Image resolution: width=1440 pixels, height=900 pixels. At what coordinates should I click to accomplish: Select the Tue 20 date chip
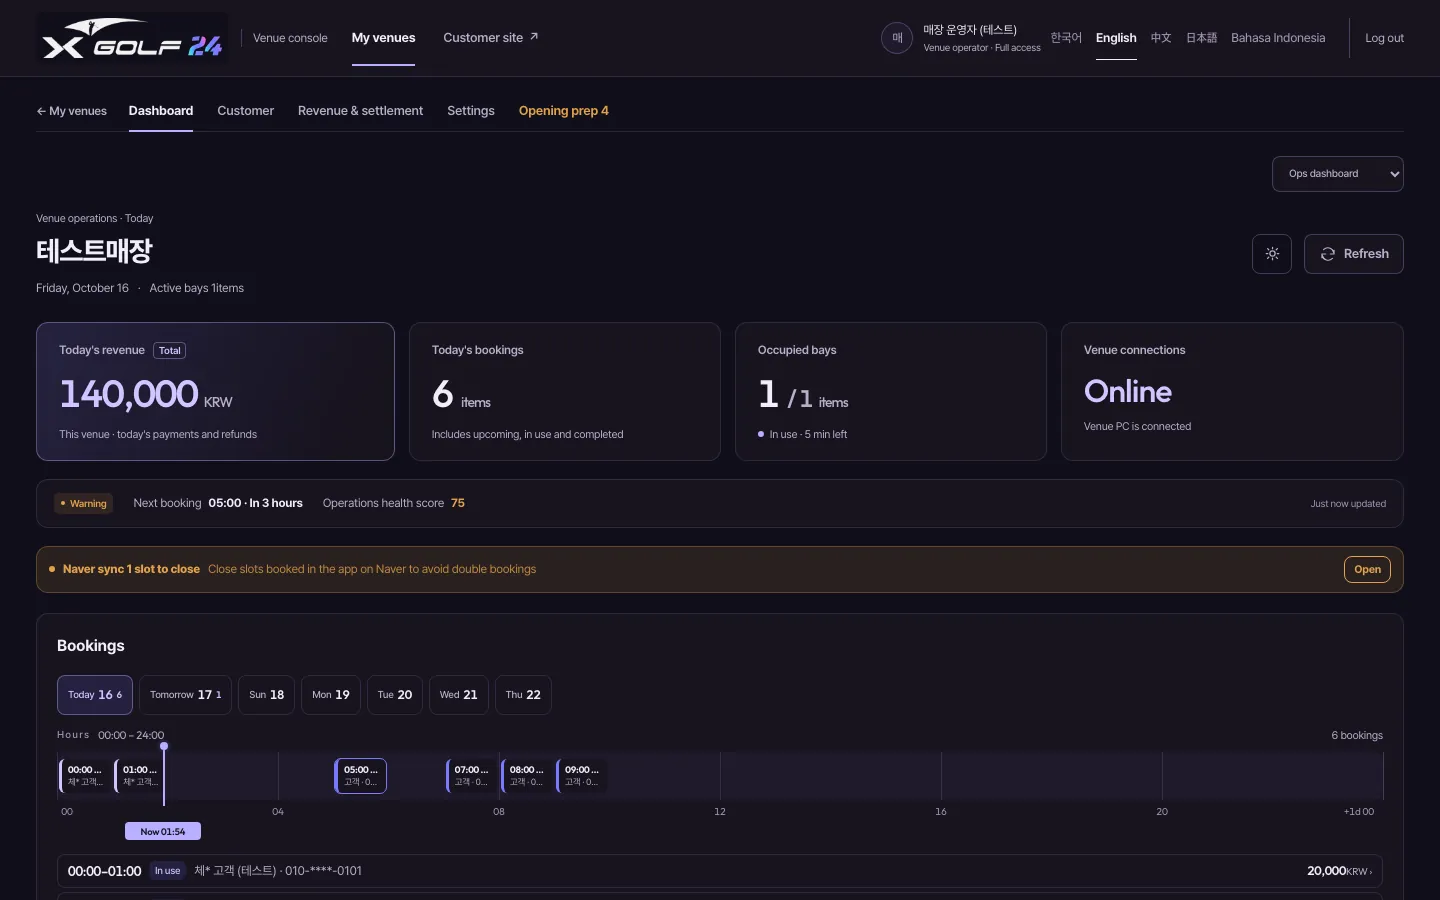[395, 695]
